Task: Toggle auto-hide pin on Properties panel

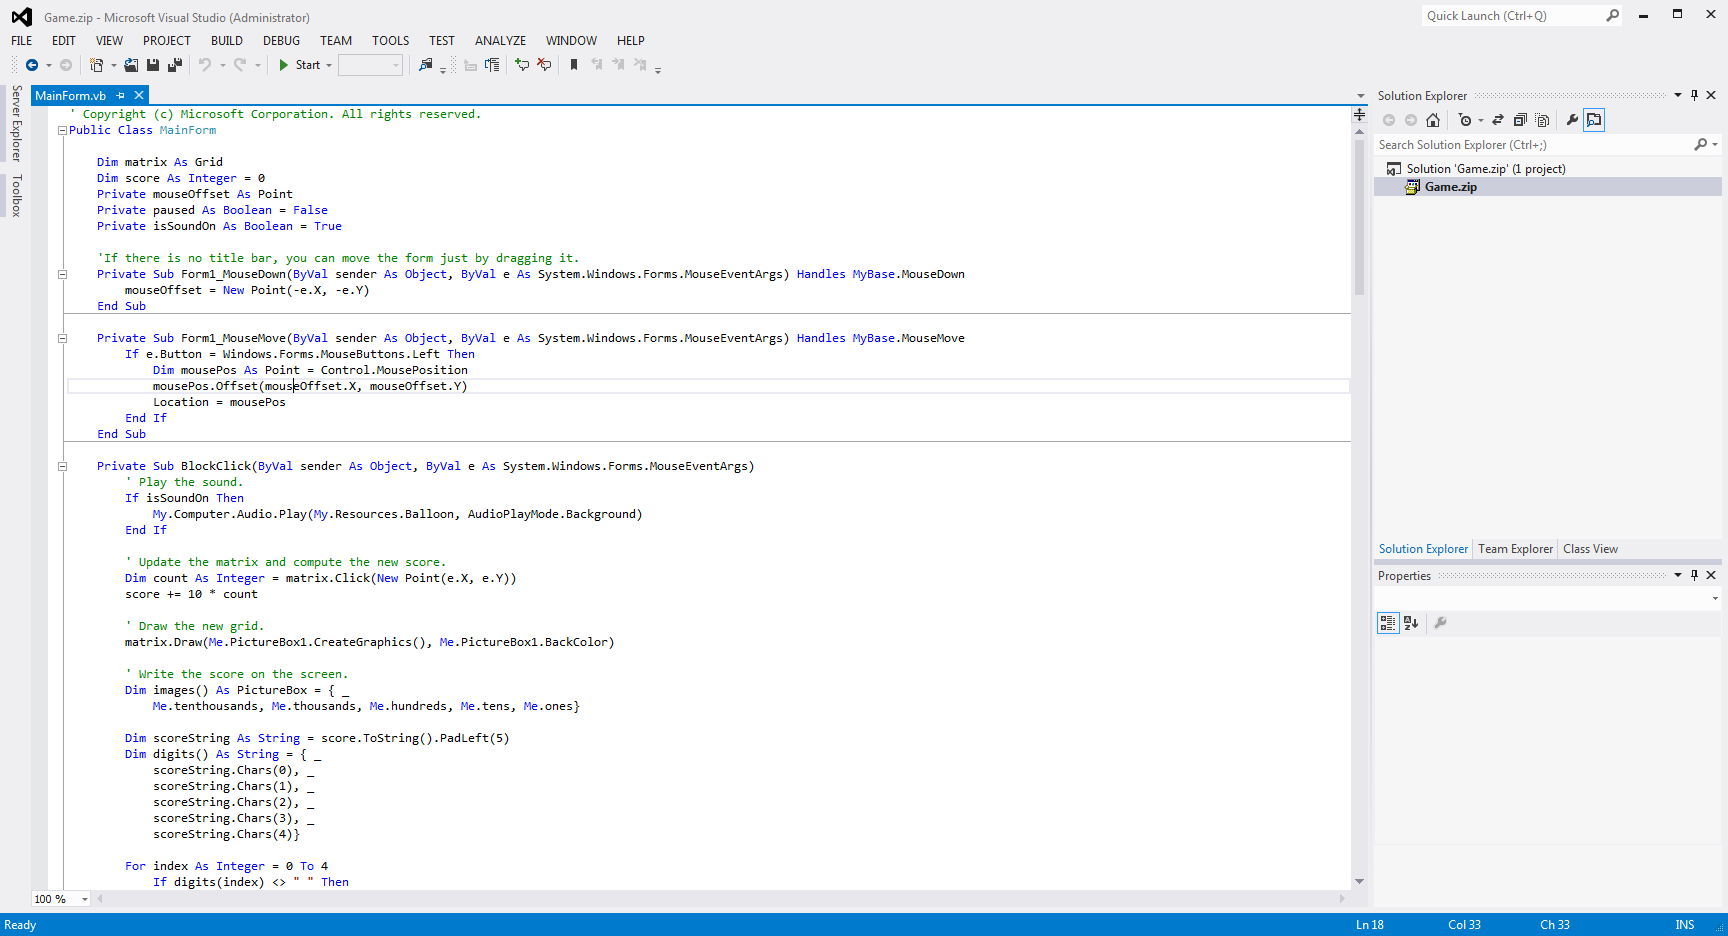Action: [1694, 576]
